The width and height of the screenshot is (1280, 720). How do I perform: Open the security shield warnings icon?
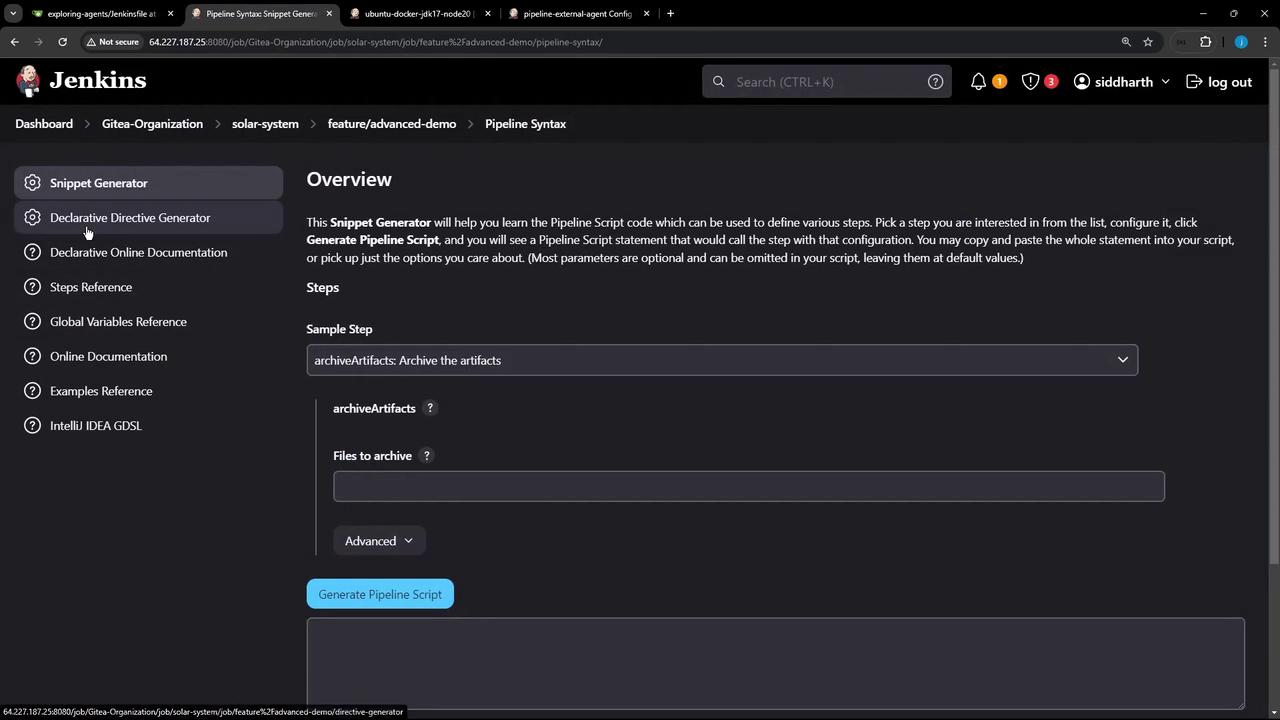coord(1030,82)
